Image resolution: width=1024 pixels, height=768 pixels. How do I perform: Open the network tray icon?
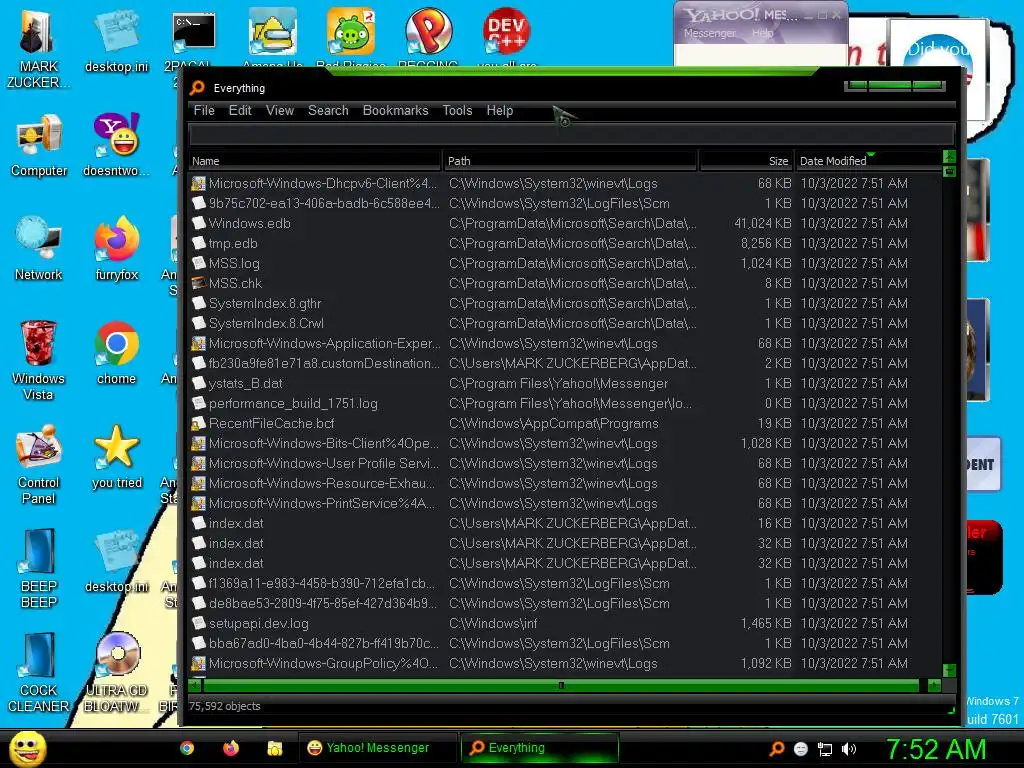click(825, 749)
